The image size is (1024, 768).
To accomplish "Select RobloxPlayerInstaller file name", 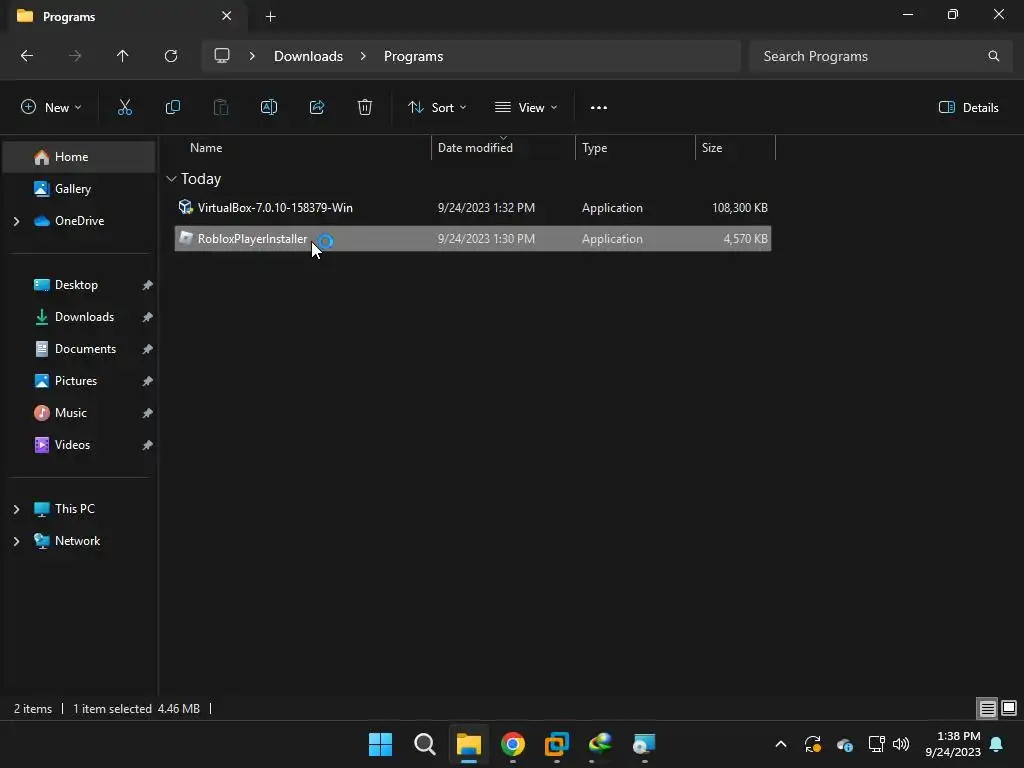I will [x=252, y=239].
